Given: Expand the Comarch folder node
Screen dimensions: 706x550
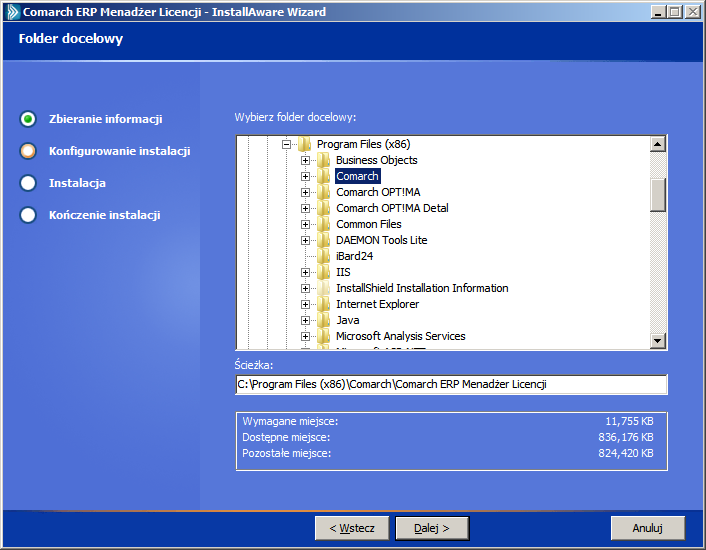Looking at the screenshot, I should pos(305,176).
